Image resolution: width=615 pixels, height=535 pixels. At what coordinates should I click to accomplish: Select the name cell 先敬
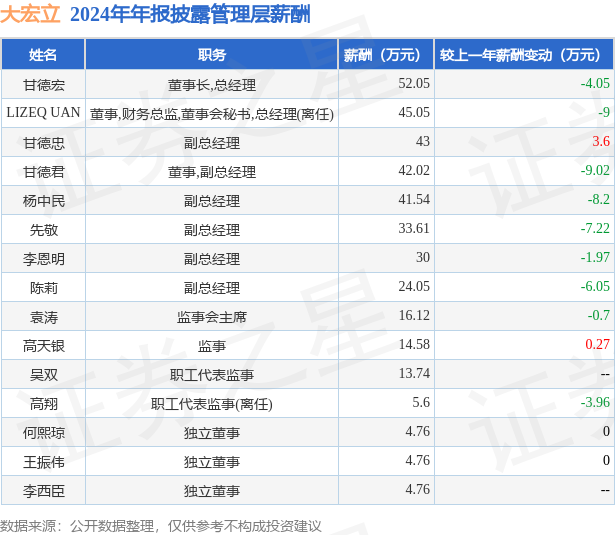pos(44,230)
